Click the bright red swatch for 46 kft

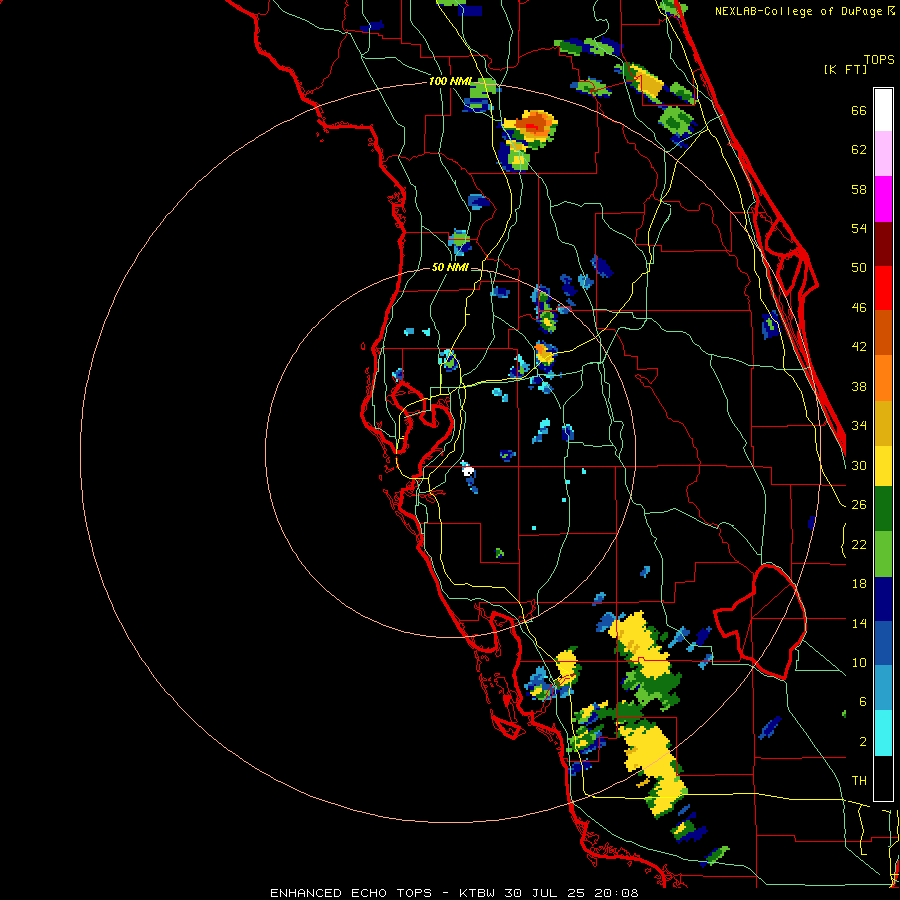pos(883,288)
